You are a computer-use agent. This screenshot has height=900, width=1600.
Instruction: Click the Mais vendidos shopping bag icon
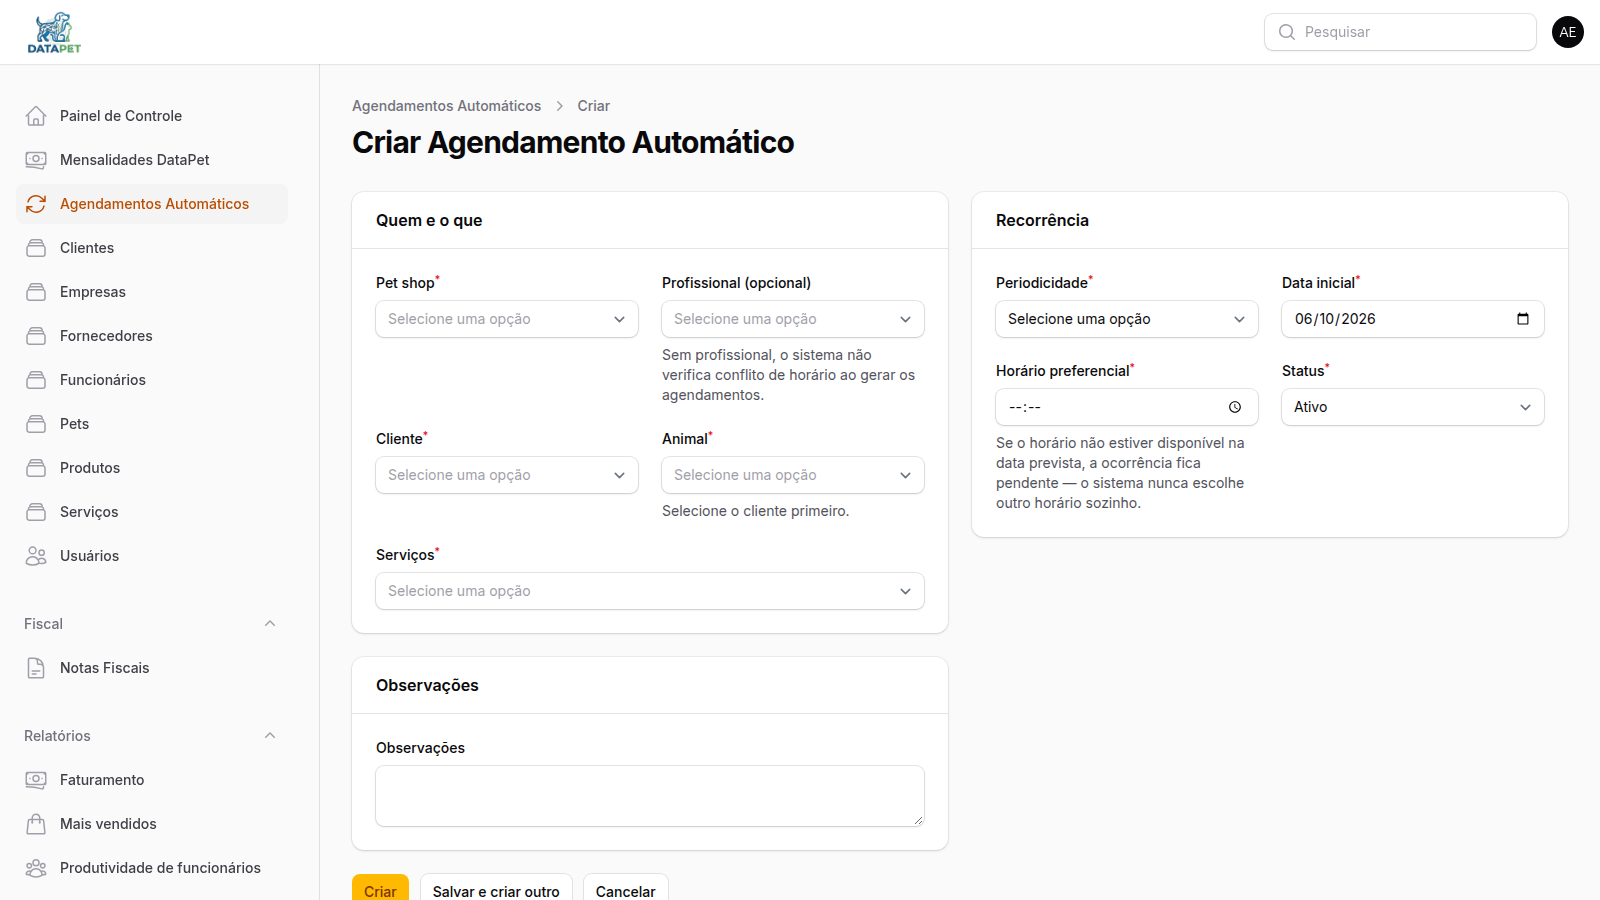(36, 824)
